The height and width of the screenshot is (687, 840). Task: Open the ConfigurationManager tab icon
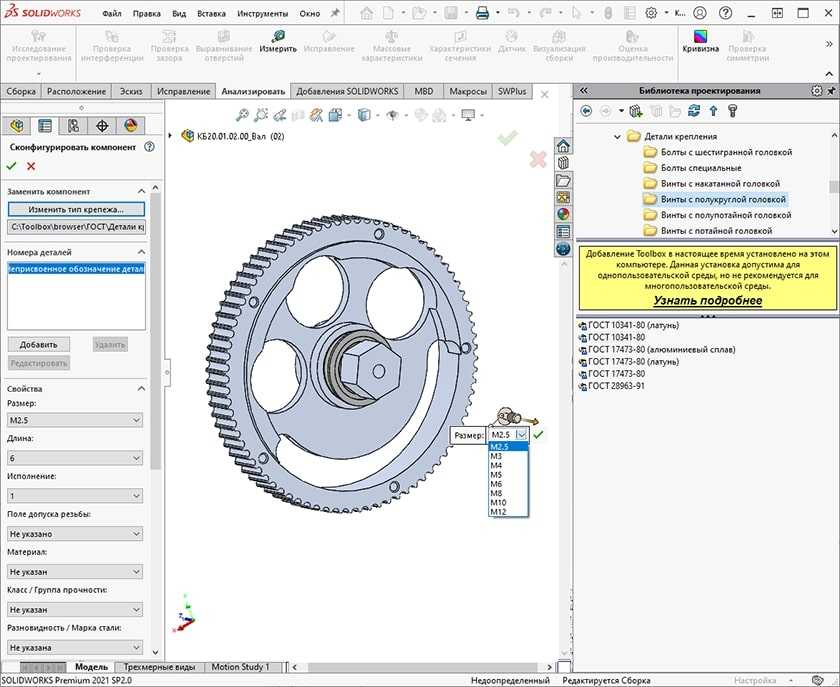73,126
